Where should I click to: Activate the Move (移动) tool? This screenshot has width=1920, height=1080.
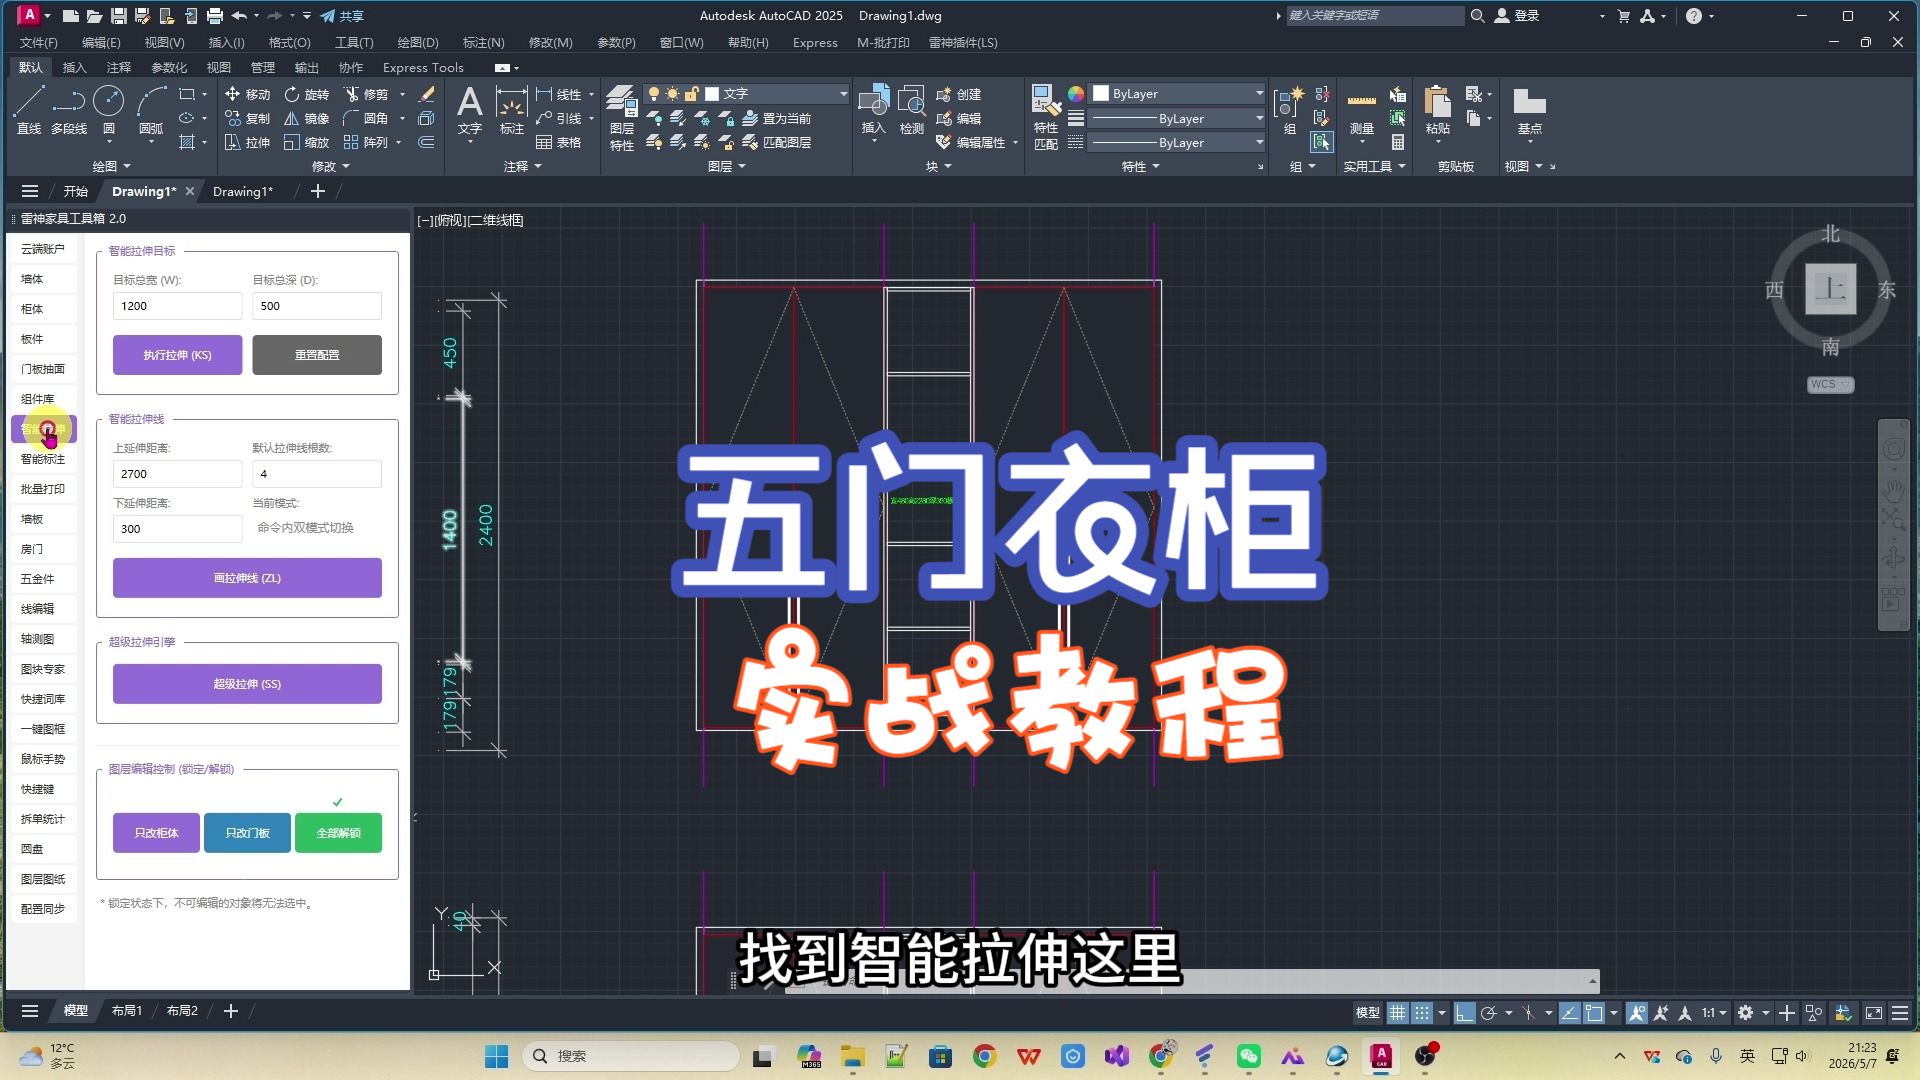click(247, 94)
